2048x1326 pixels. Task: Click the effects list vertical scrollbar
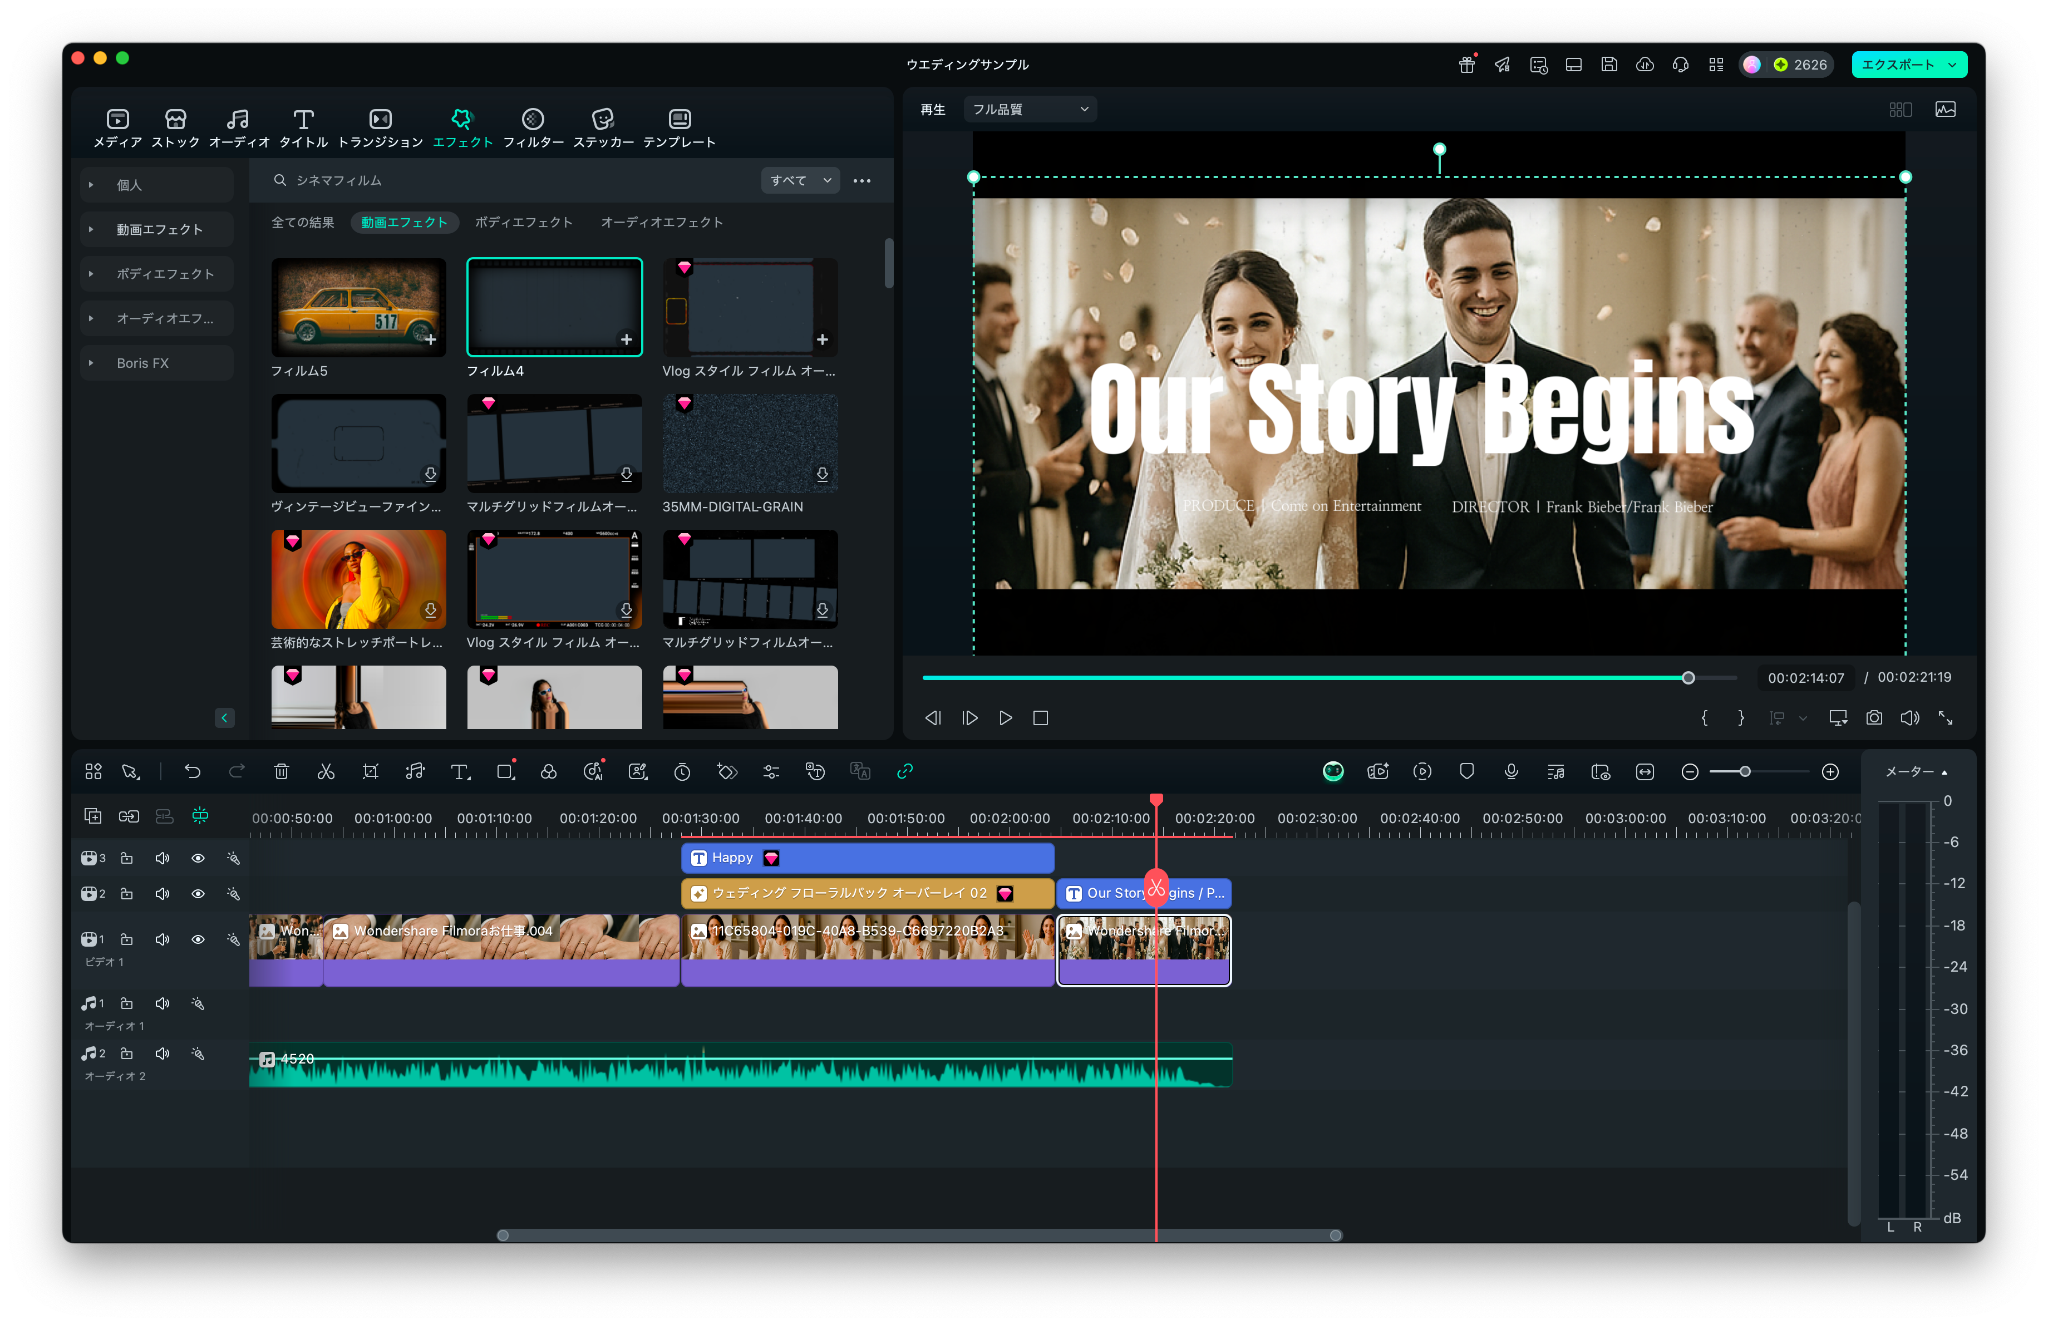pos(888,263)
